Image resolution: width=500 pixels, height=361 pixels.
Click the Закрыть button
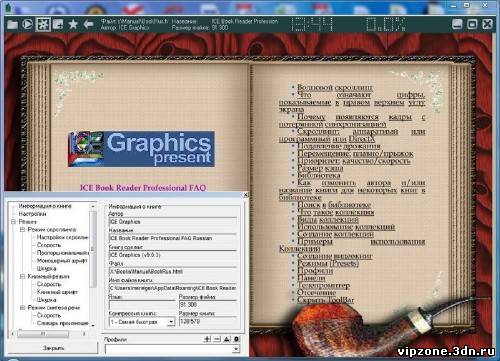click(x=53, y=348)
